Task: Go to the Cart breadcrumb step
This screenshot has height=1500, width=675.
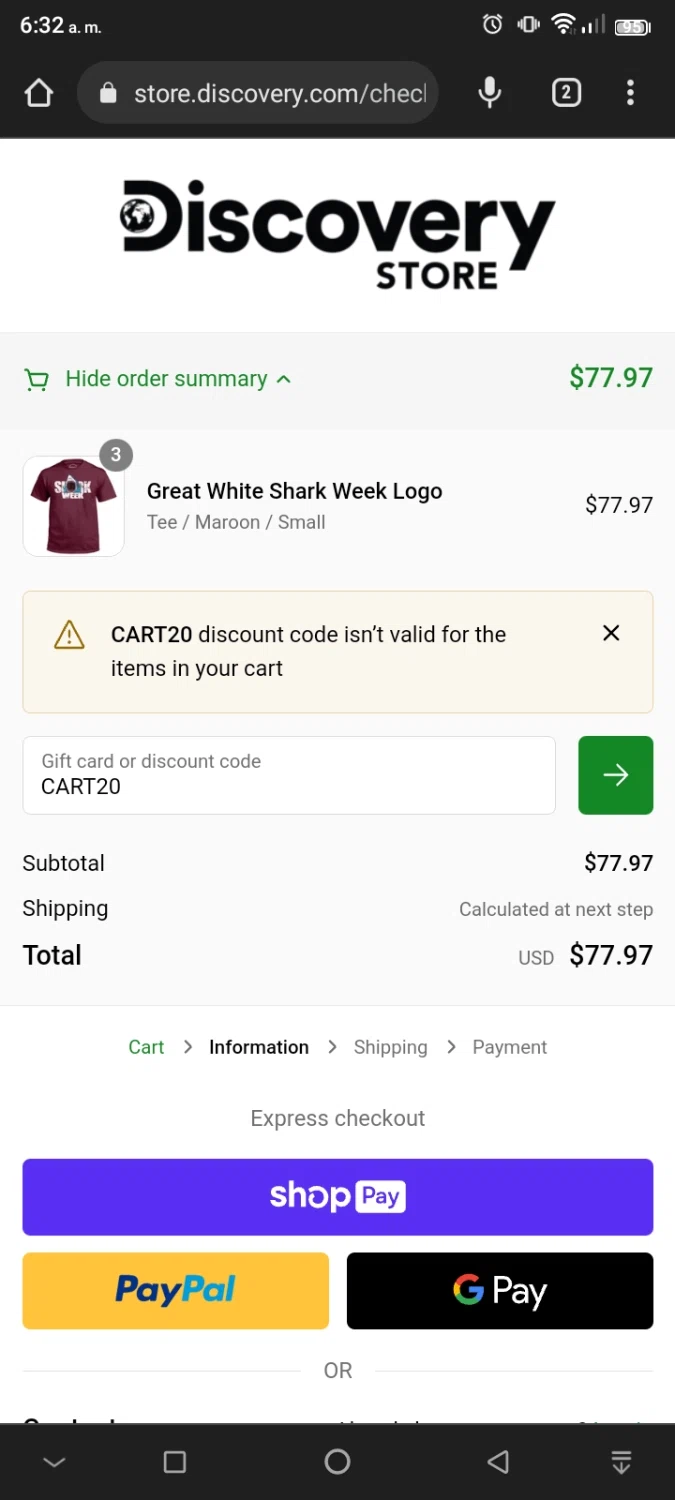Action: [x=146, y=1047]
